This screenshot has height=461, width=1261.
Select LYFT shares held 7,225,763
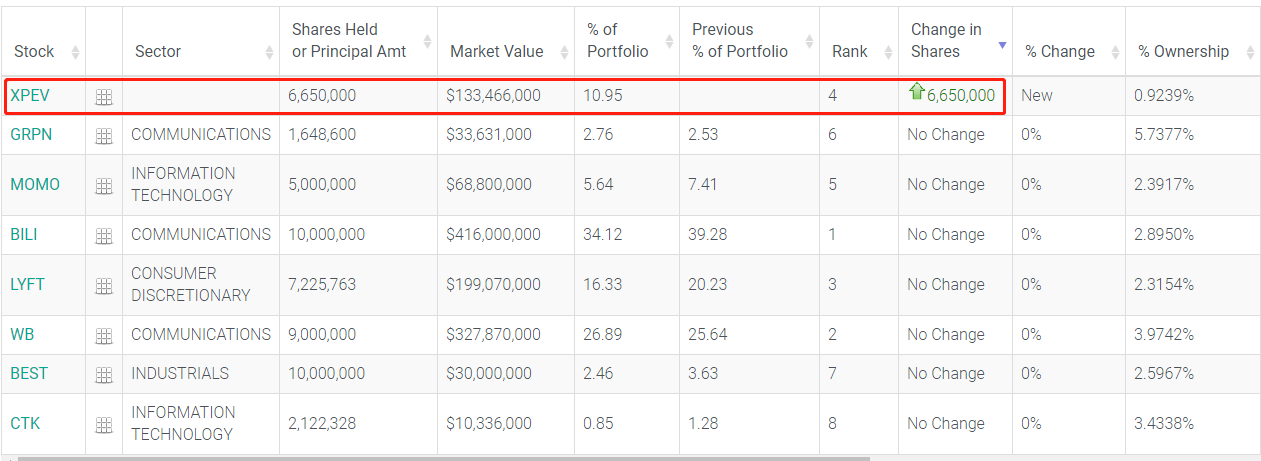point(322,284)
